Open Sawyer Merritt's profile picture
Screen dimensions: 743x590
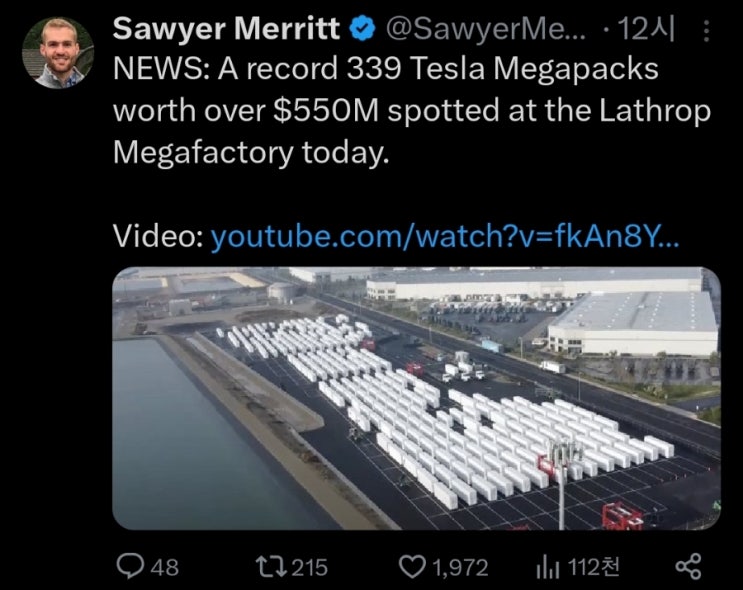click(57, 53)
